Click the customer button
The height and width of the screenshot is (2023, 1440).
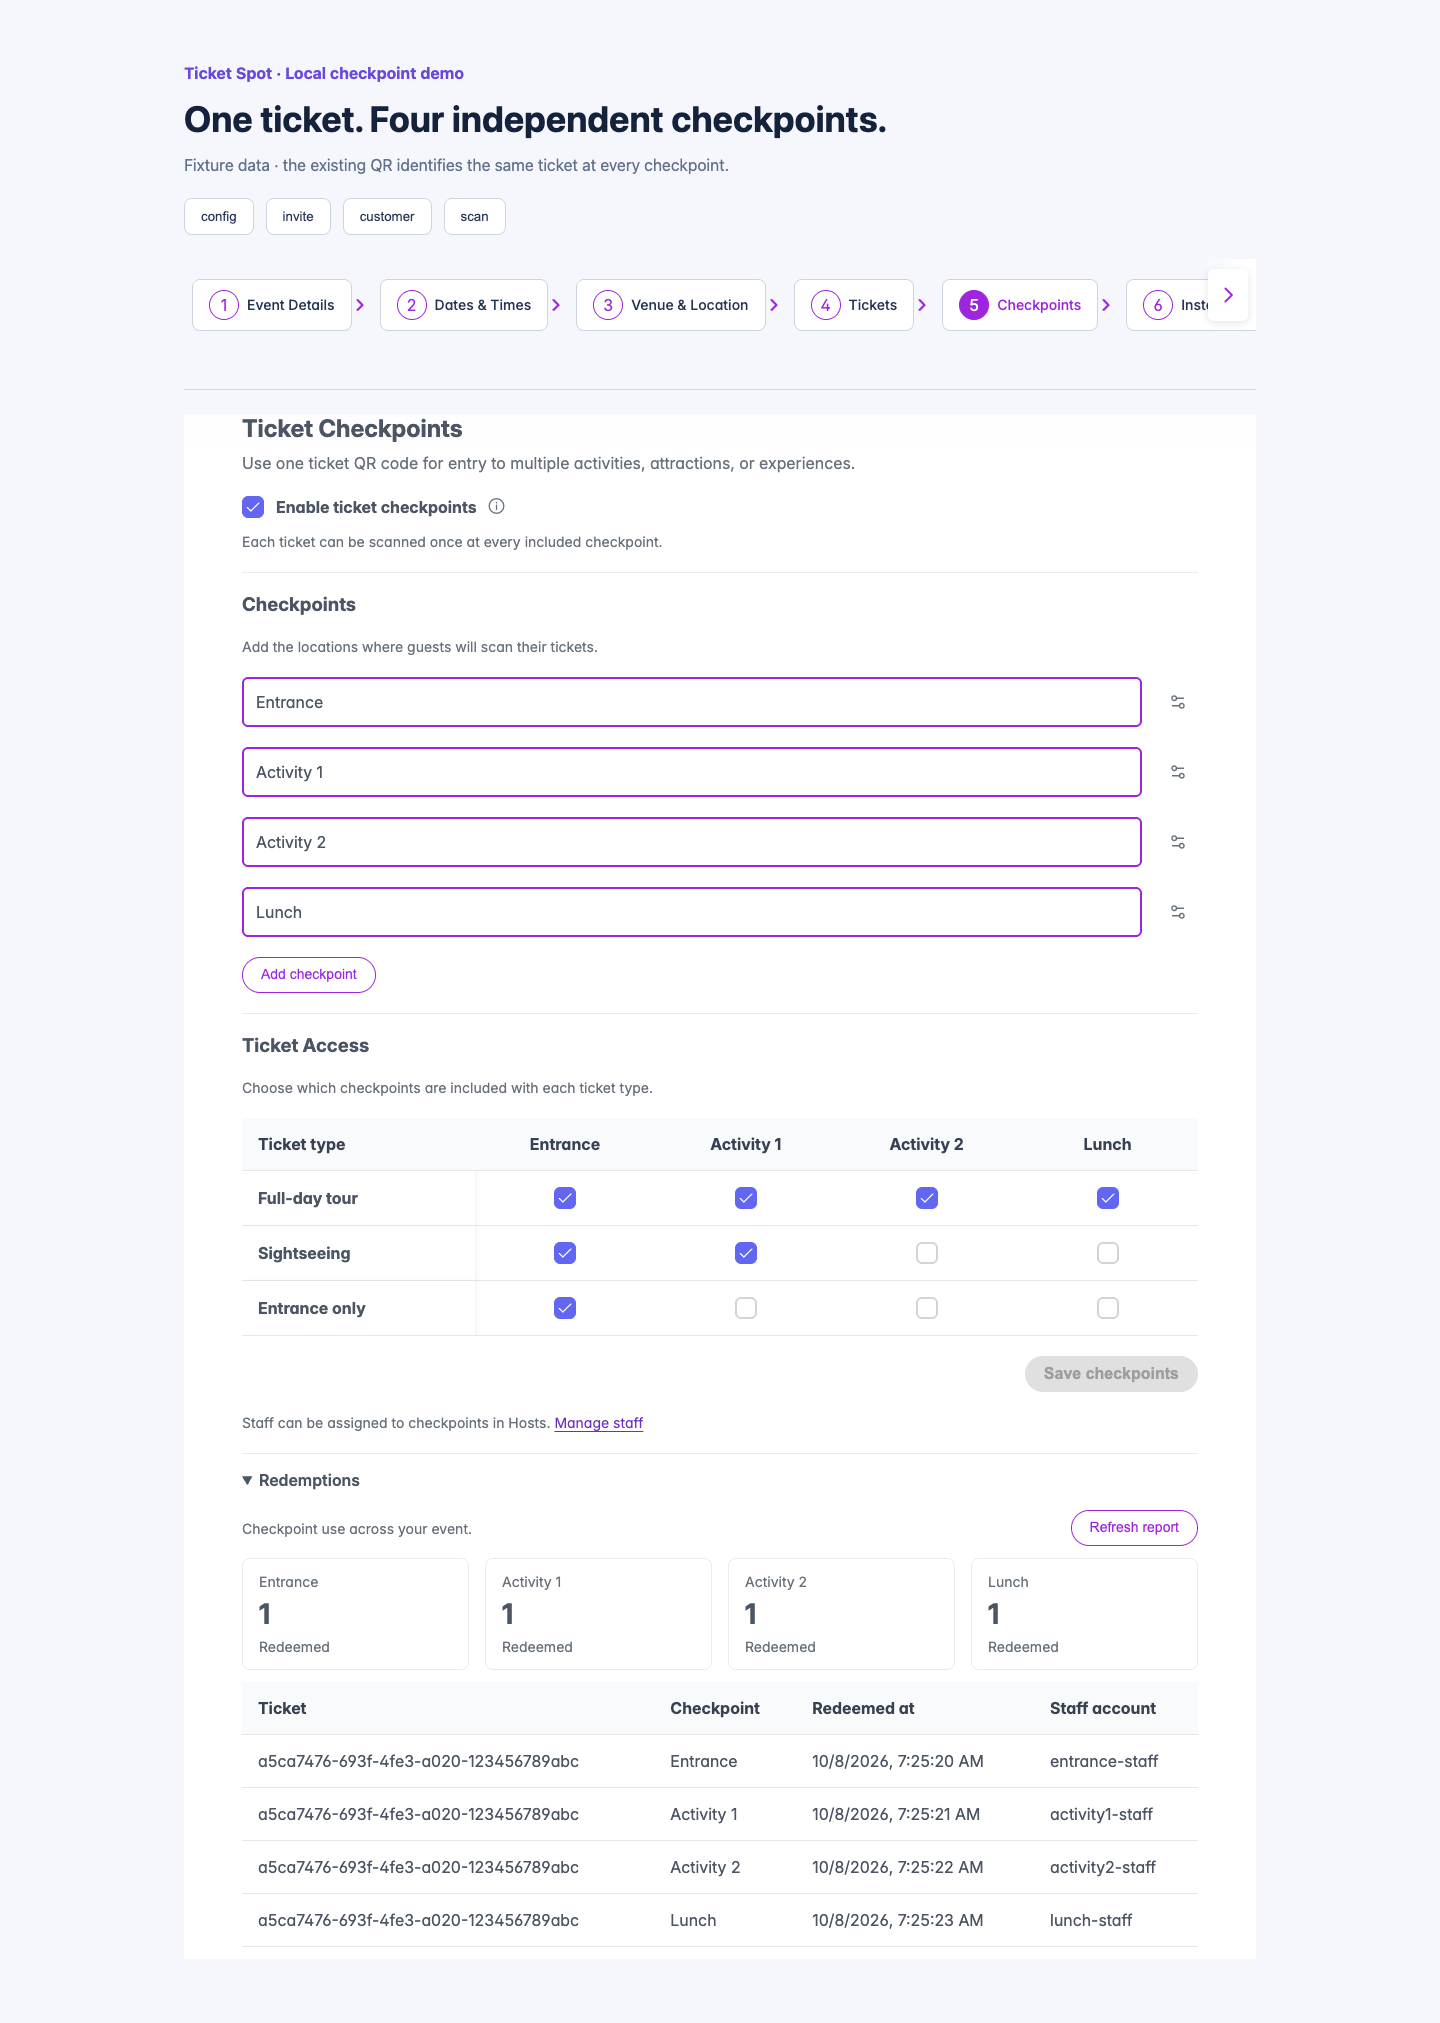[387, 216]
